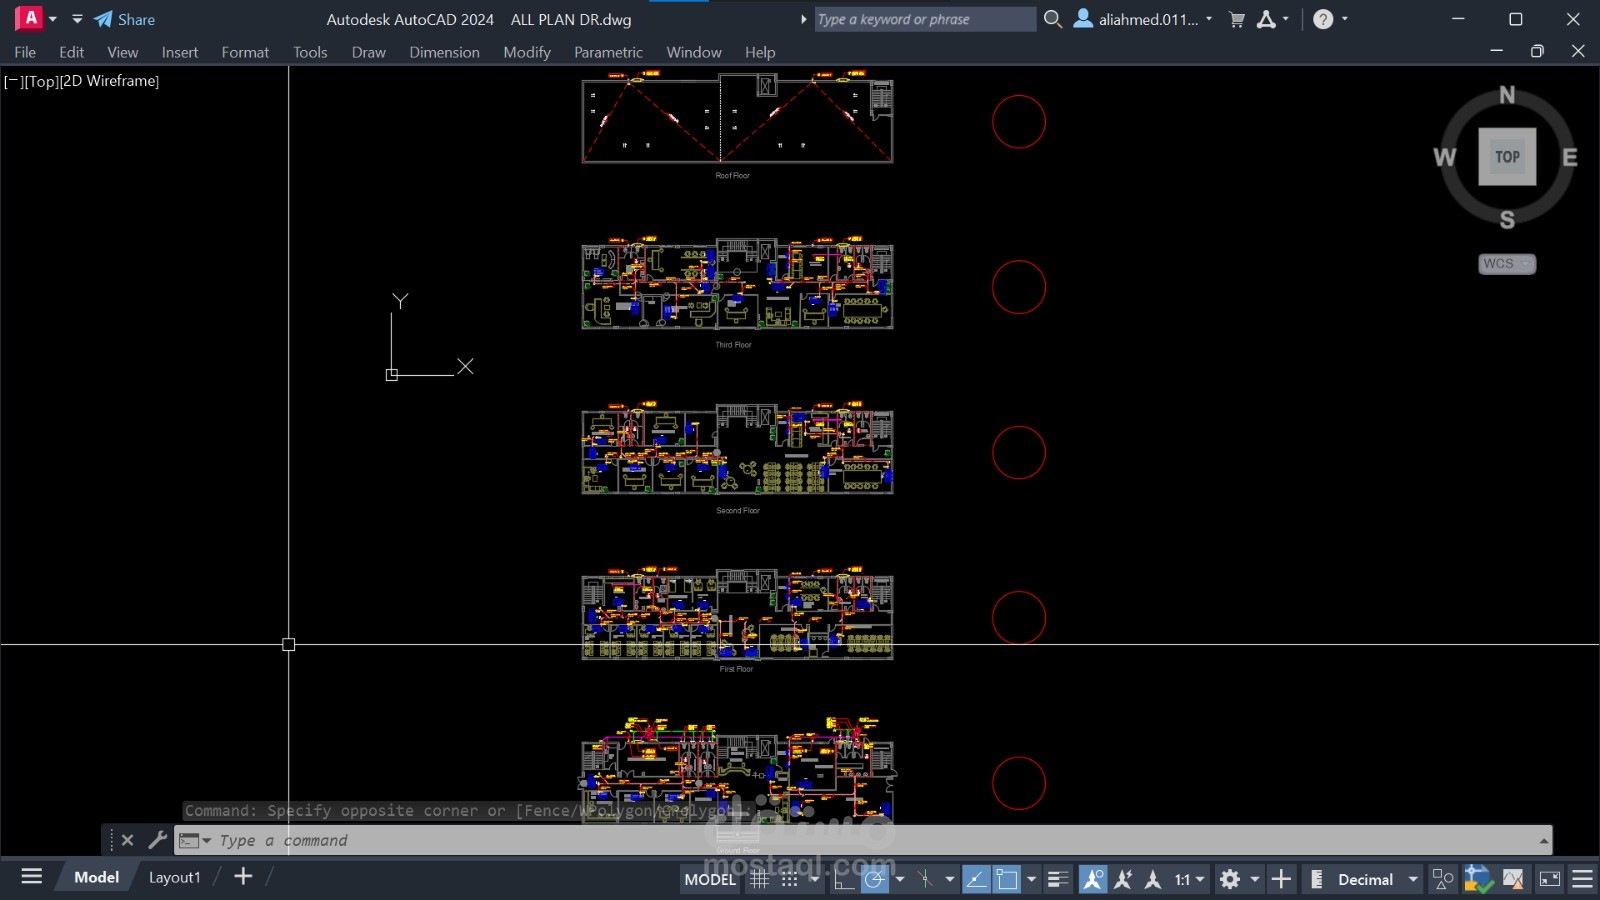1600x900 pixels.
Task: Expand workspace switching dropdown arrow
Action: [1255, 879]
